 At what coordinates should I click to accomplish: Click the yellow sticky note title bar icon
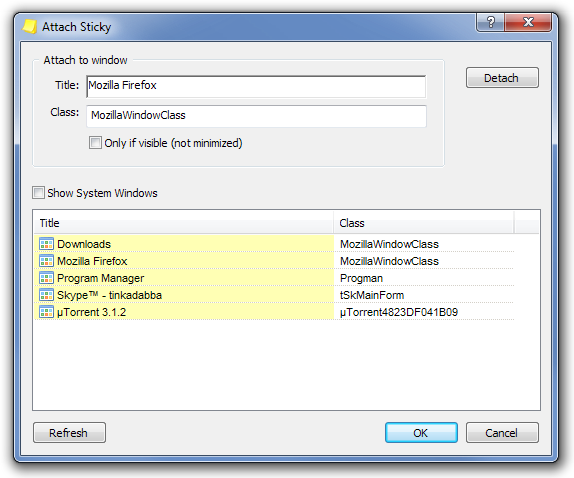29,26
